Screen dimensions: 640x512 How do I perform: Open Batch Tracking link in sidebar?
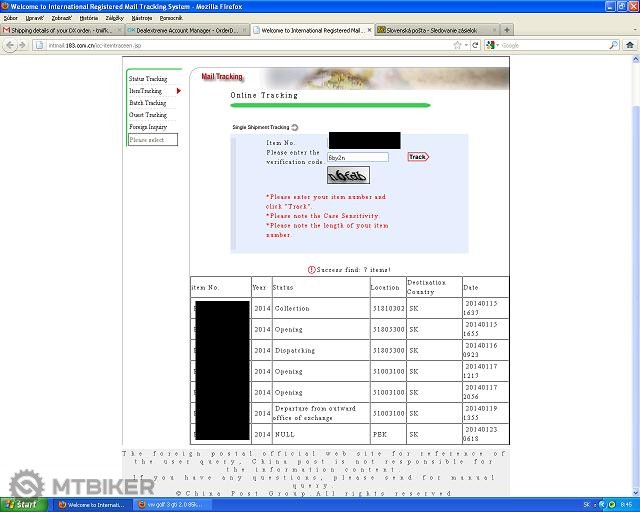[148, 103]
